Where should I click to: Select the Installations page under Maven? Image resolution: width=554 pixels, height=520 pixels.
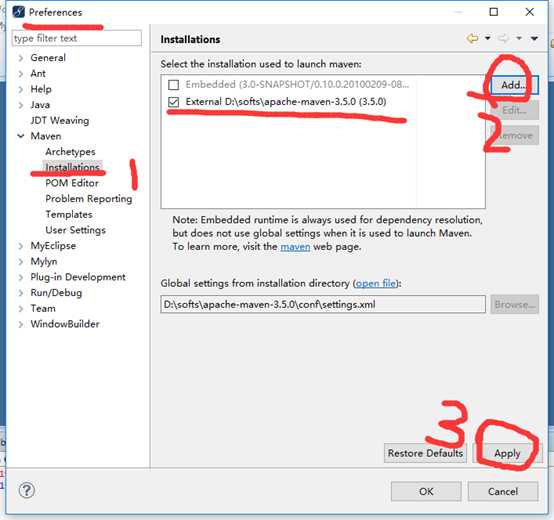pos(72,167)
